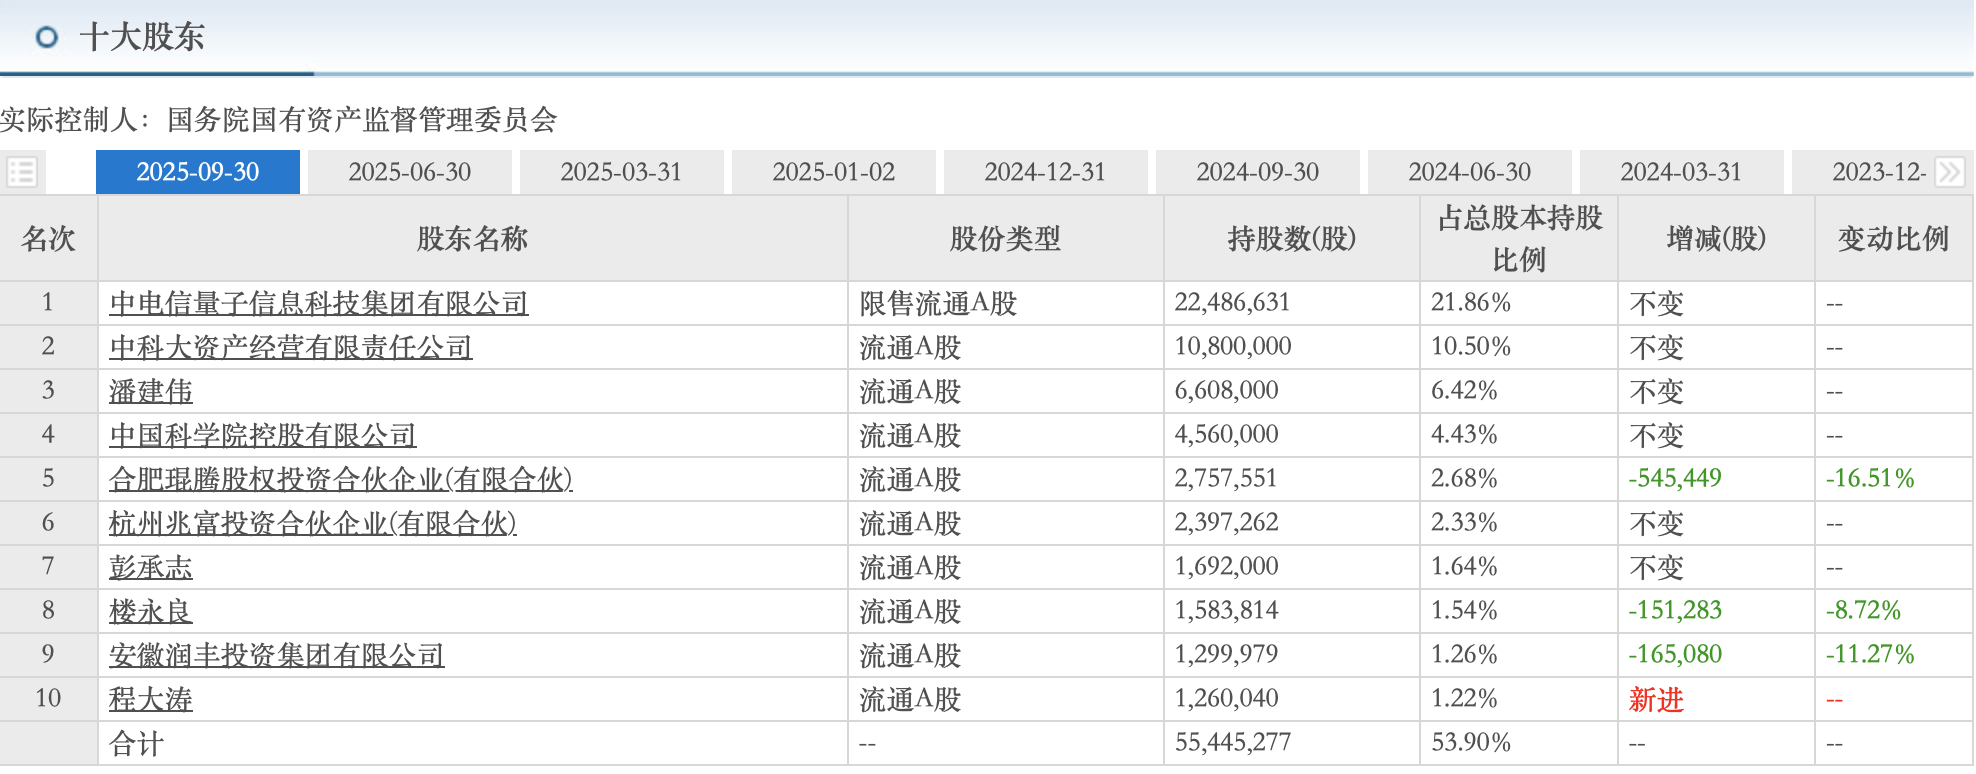The image size is (1976, 774).
Task: Open 合肥琨腾股权投资合伙企业 link
Action: (x=340, y=479)
